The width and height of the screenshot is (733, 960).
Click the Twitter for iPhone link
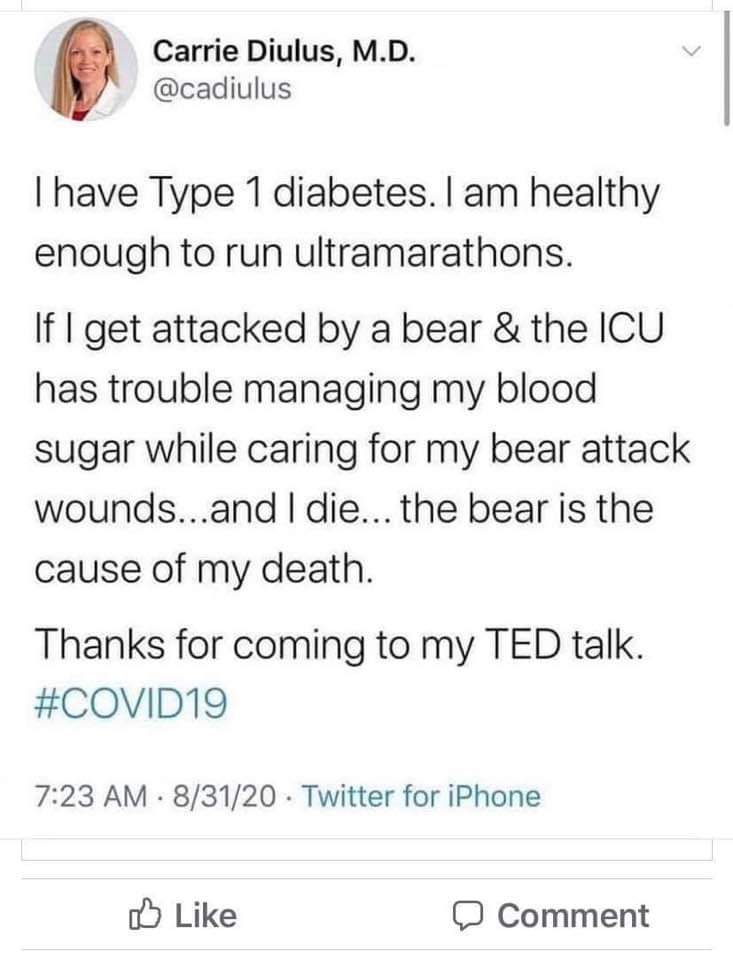coord(421,796)
